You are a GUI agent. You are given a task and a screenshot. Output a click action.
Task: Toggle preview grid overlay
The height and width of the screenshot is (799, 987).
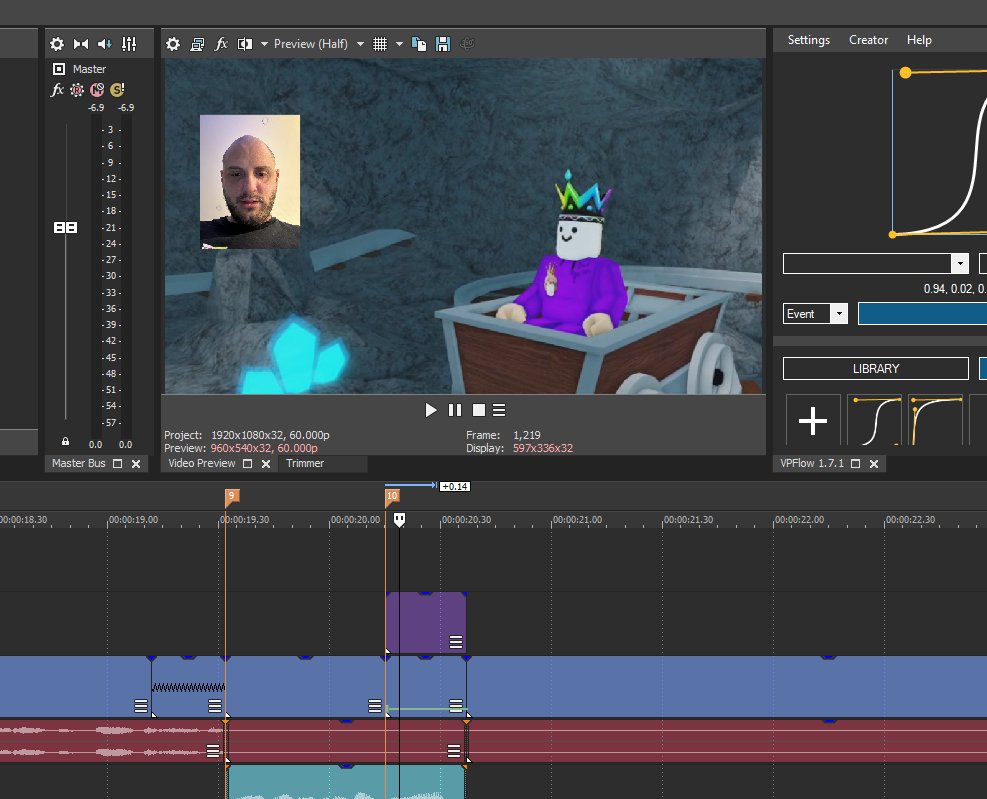(380, 43)
